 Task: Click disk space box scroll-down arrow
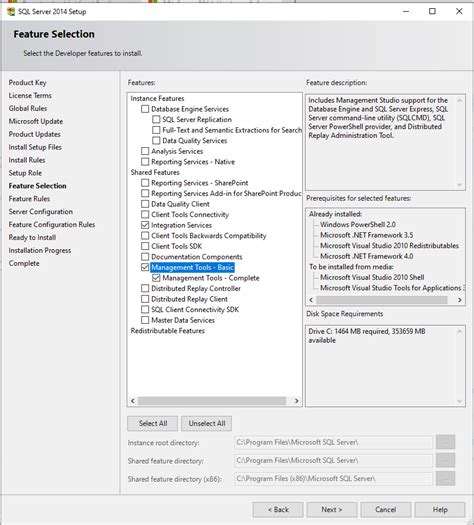(460, 401)
